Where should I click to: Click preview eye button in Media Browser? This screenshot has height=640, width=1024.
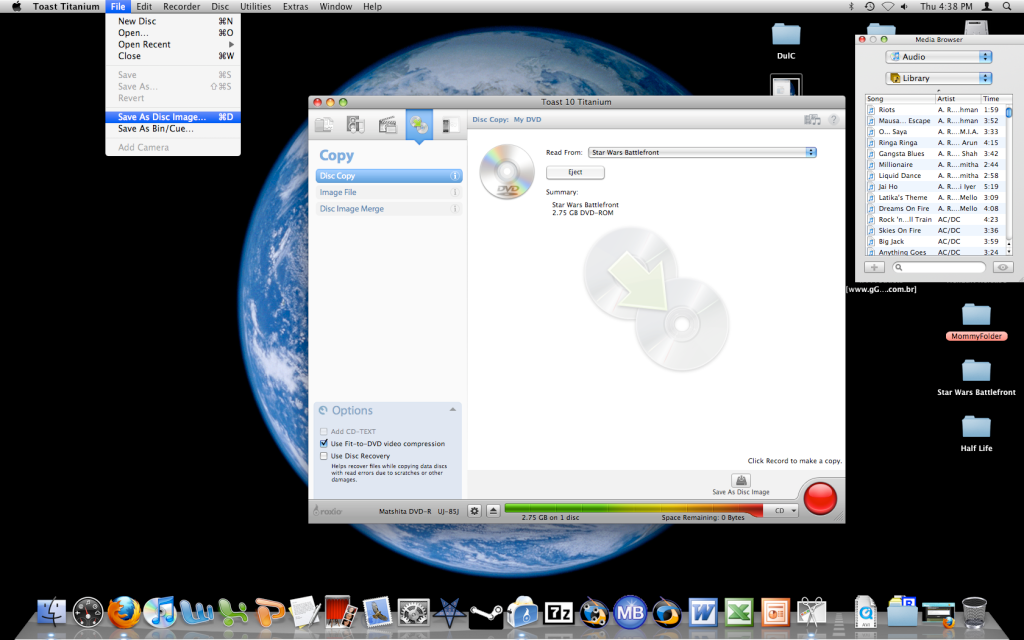tap(1002, 267)
